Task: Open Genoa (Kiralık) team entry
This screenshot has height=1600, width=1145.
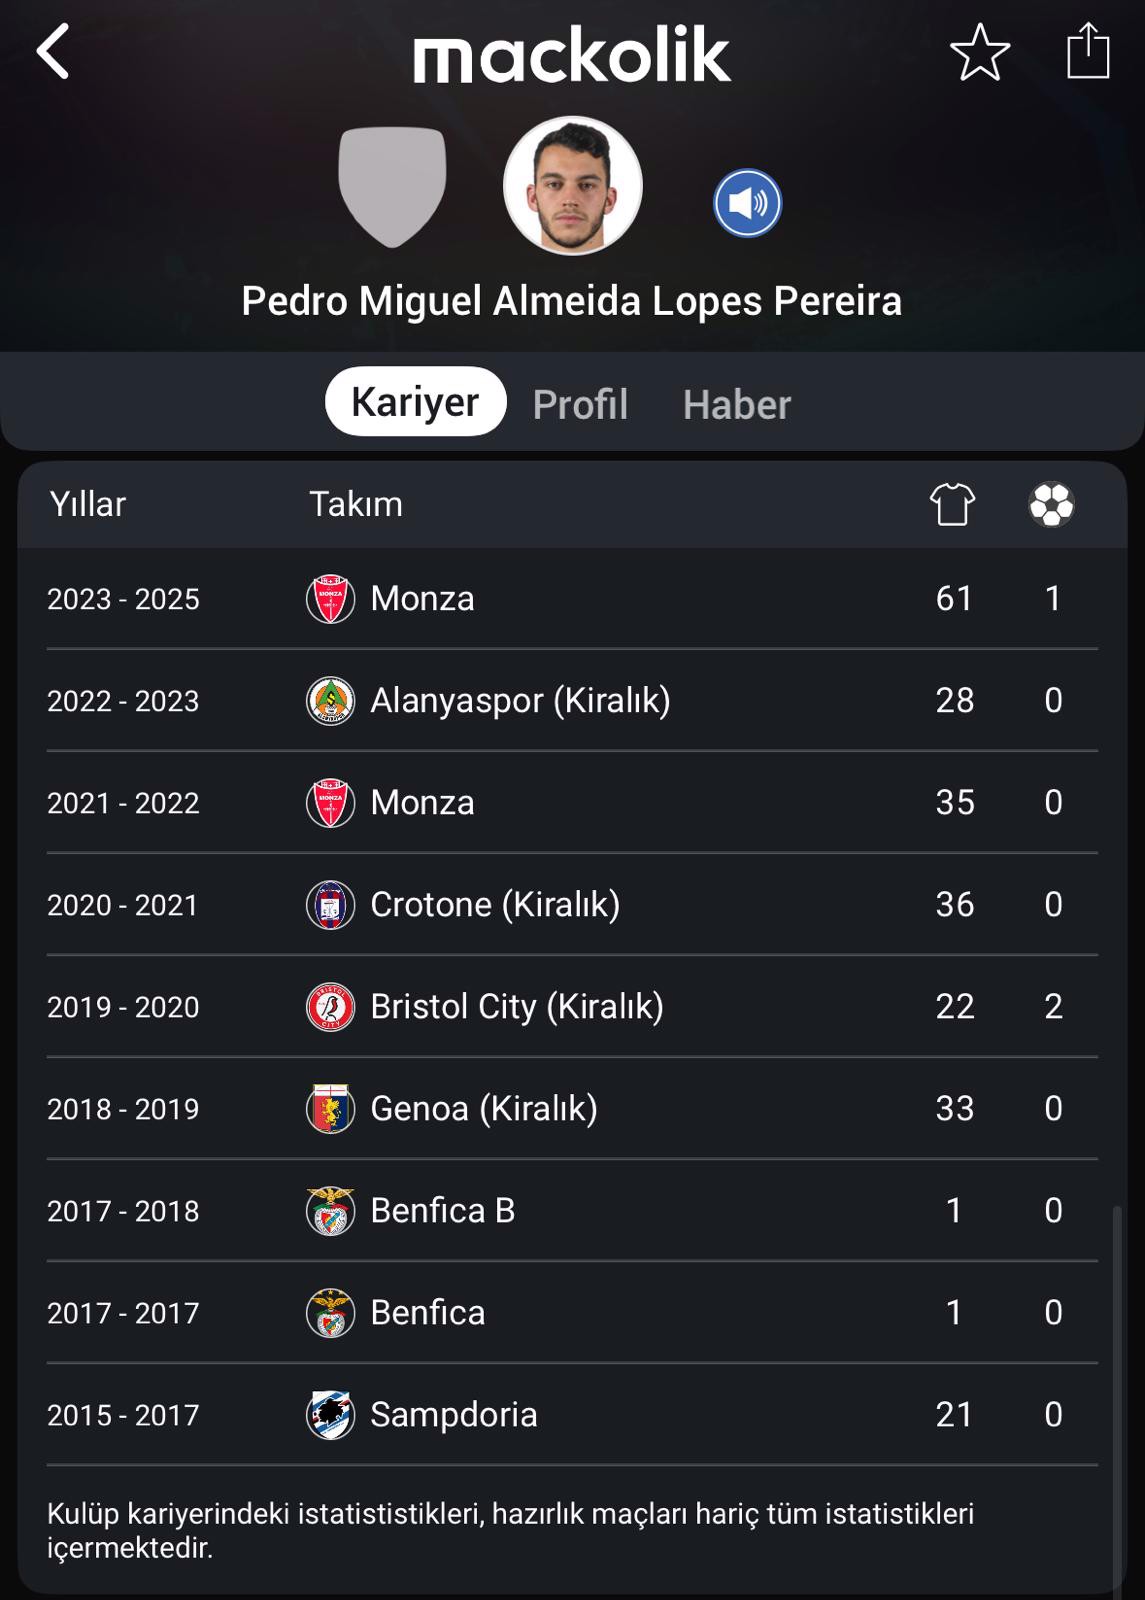Action: tap(484, 1108)
